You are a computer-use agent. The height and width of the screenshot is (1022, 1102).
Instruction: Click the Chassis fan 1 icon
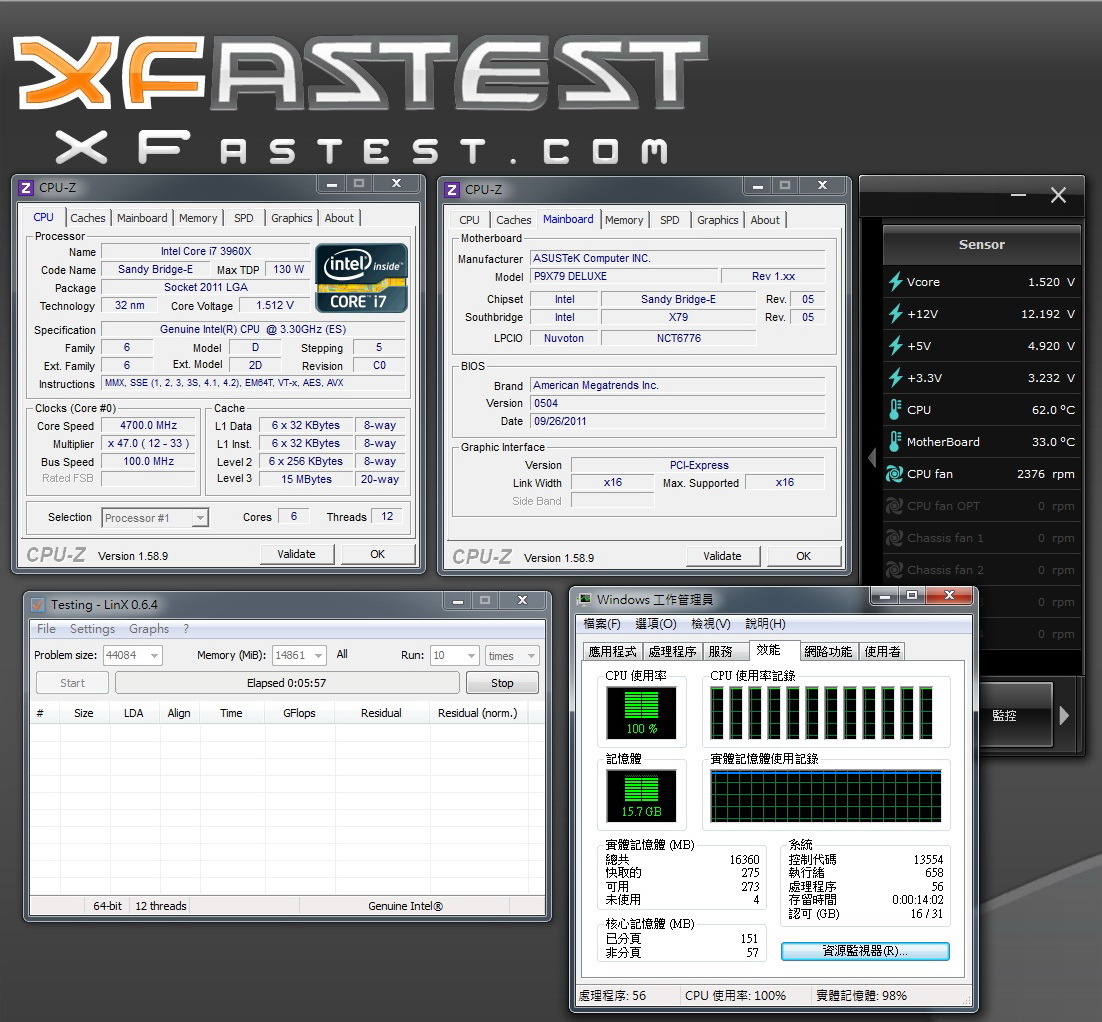(x=895, y=538)
